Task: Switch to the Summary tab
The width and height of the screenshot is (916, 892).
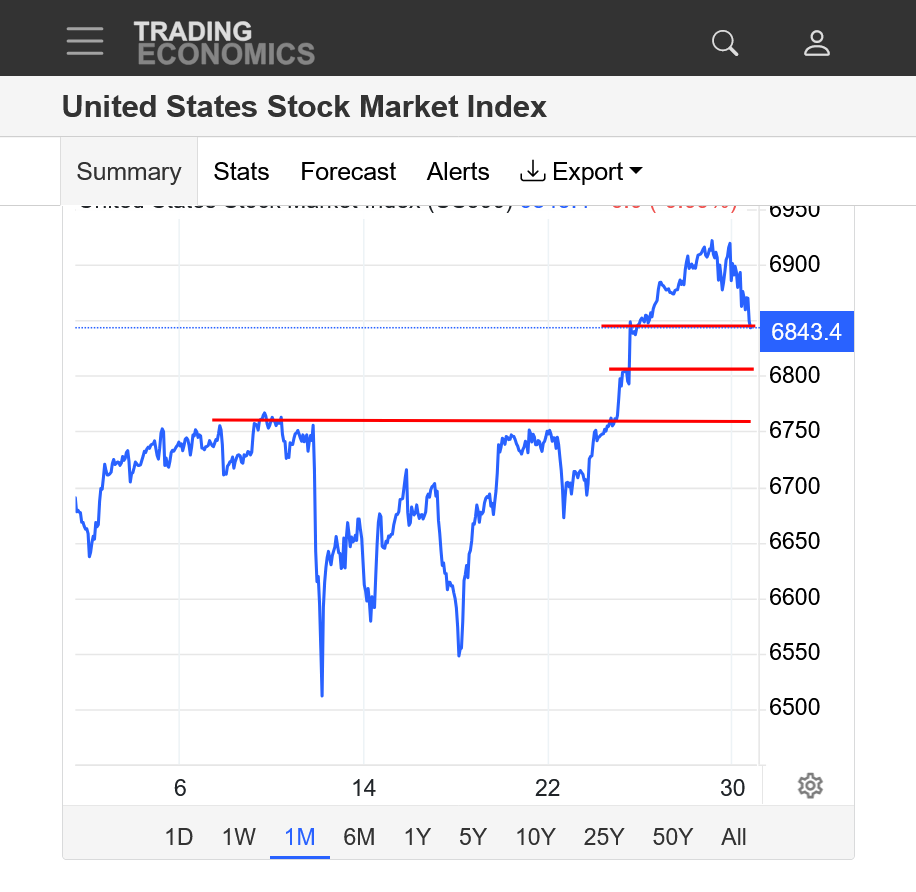Action: point(129,172)
